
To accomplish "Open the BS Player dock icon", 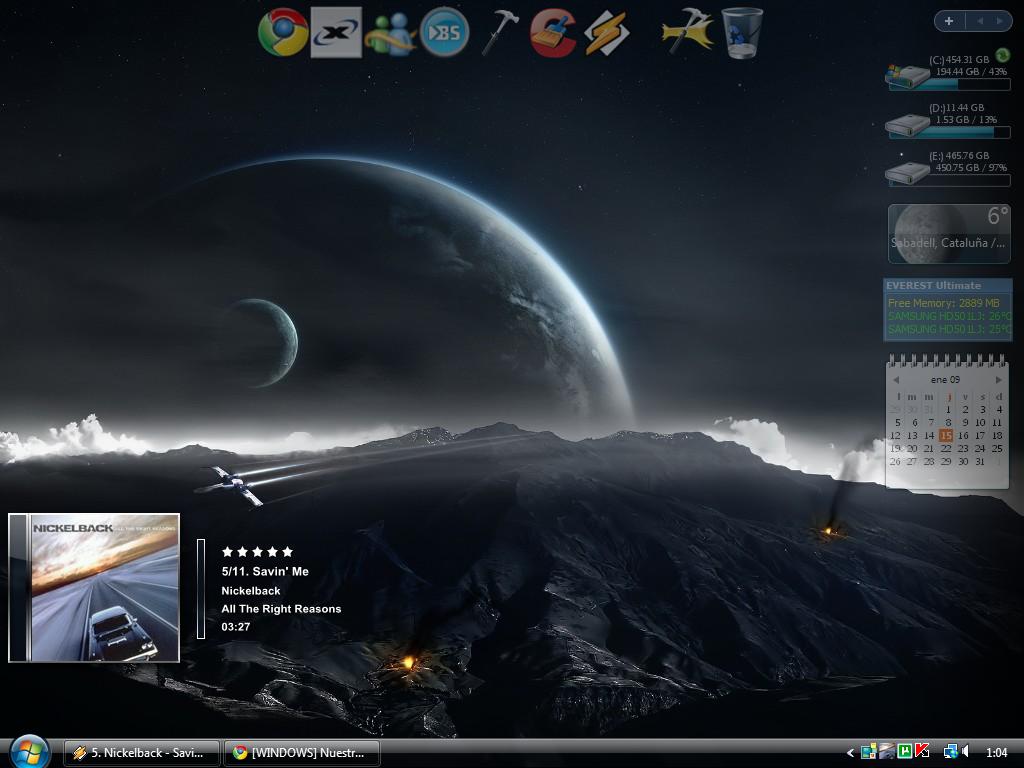I will click(445, 33).
